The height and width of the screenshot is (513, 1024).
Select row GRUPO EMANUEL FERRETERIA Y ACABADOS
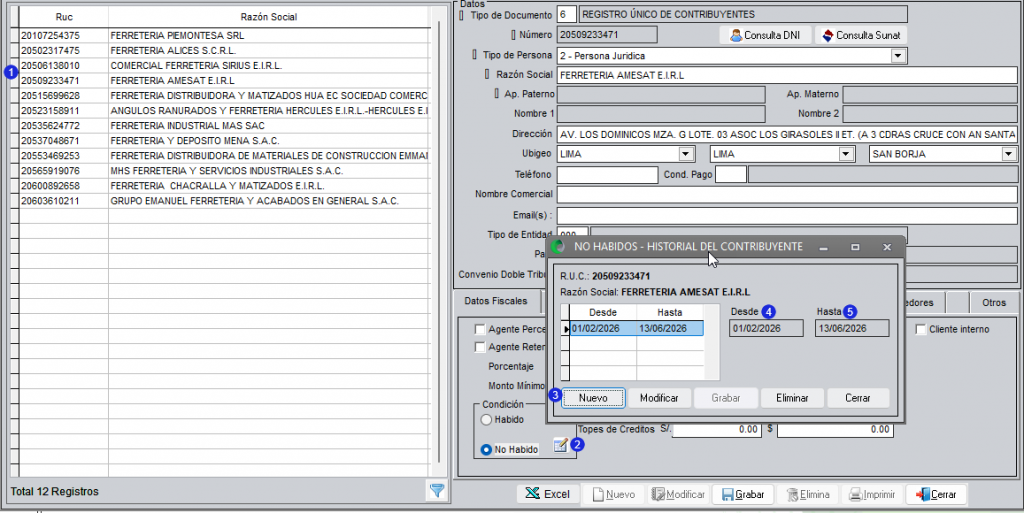(x=224, y=201)
